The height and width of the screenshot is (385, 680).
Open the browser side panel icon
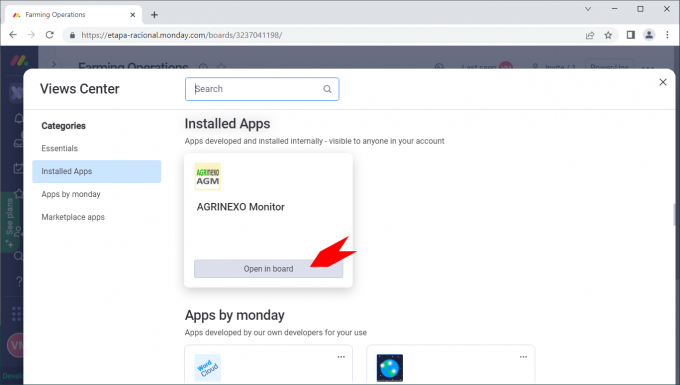[631, 35]
